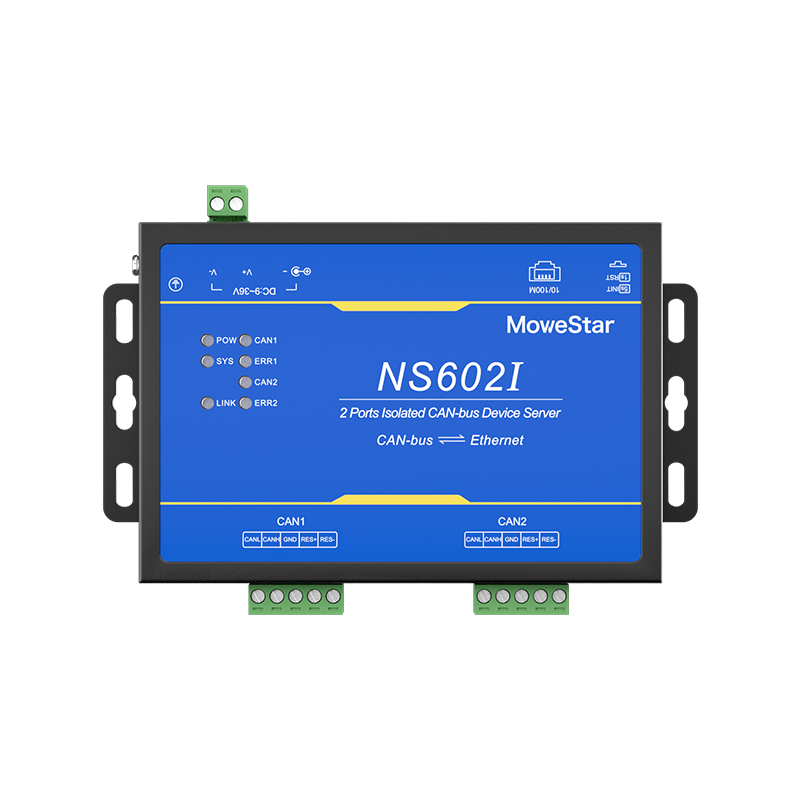The image size is (800, 800).
Task: Click the RES- label under CAN2 heading
Action: pyautogui.click(x=549, y=540)
